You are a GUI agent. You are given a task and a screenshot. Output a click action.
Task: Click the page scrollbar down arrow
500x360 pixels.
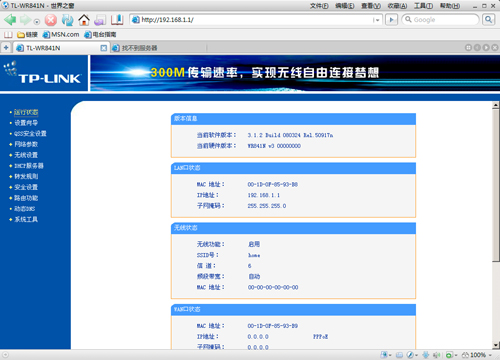[496, 345]
